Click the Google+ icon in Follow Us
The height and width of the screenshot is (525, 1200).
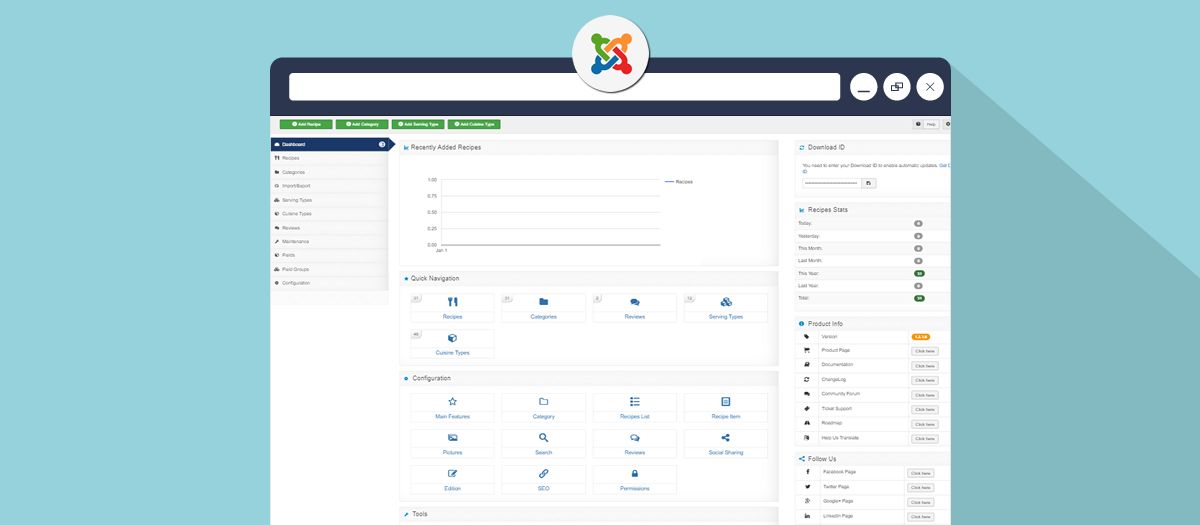[807, 500]
